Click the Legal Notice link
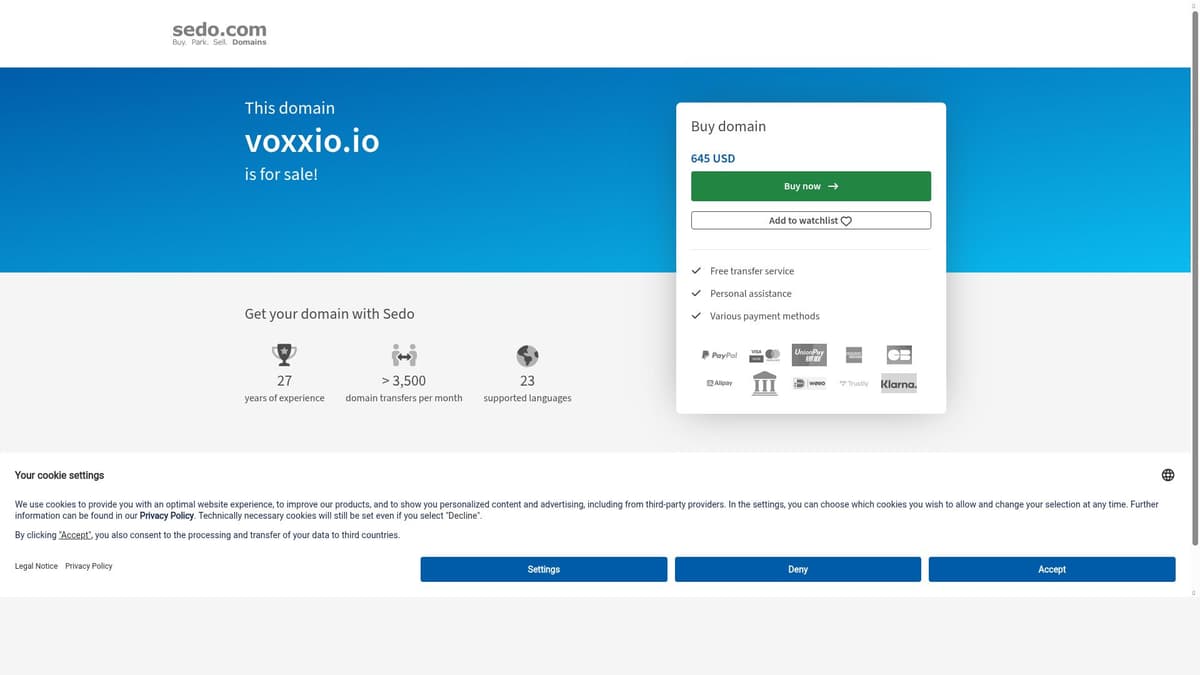 [x=35, y=566]
